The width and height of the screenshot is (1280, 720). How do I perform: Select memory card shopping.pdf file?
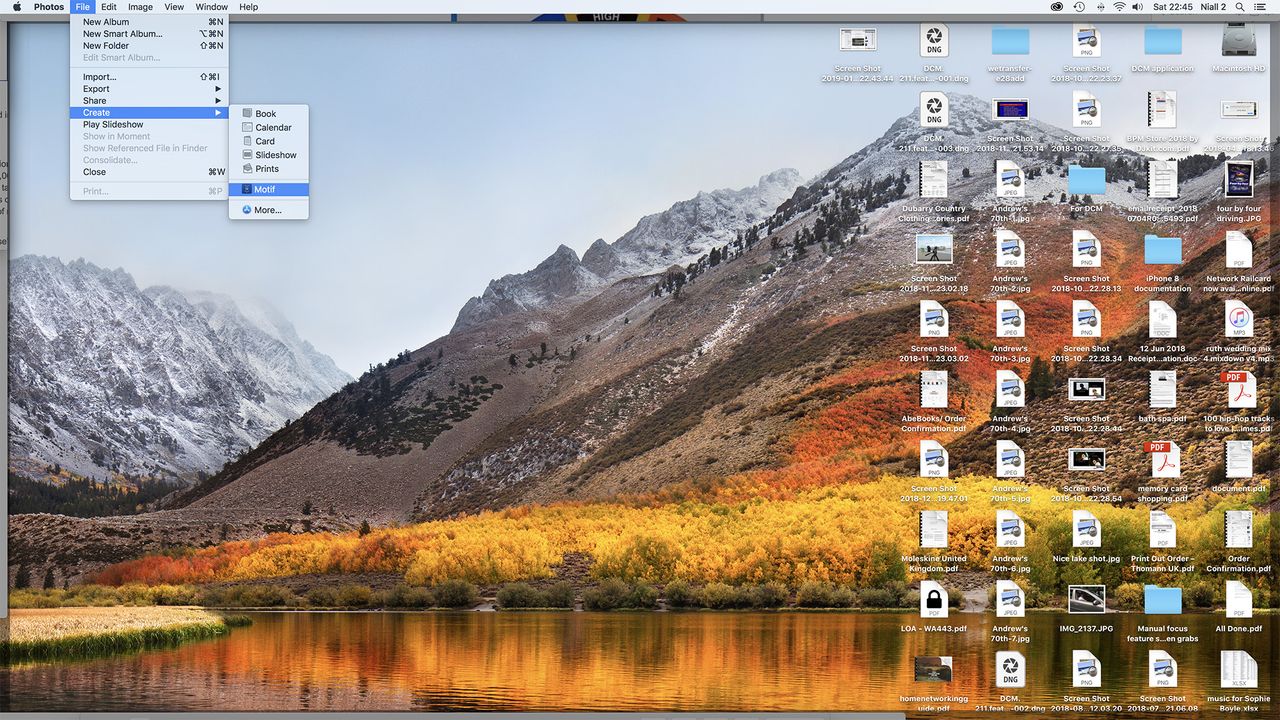click(1162, 459)
